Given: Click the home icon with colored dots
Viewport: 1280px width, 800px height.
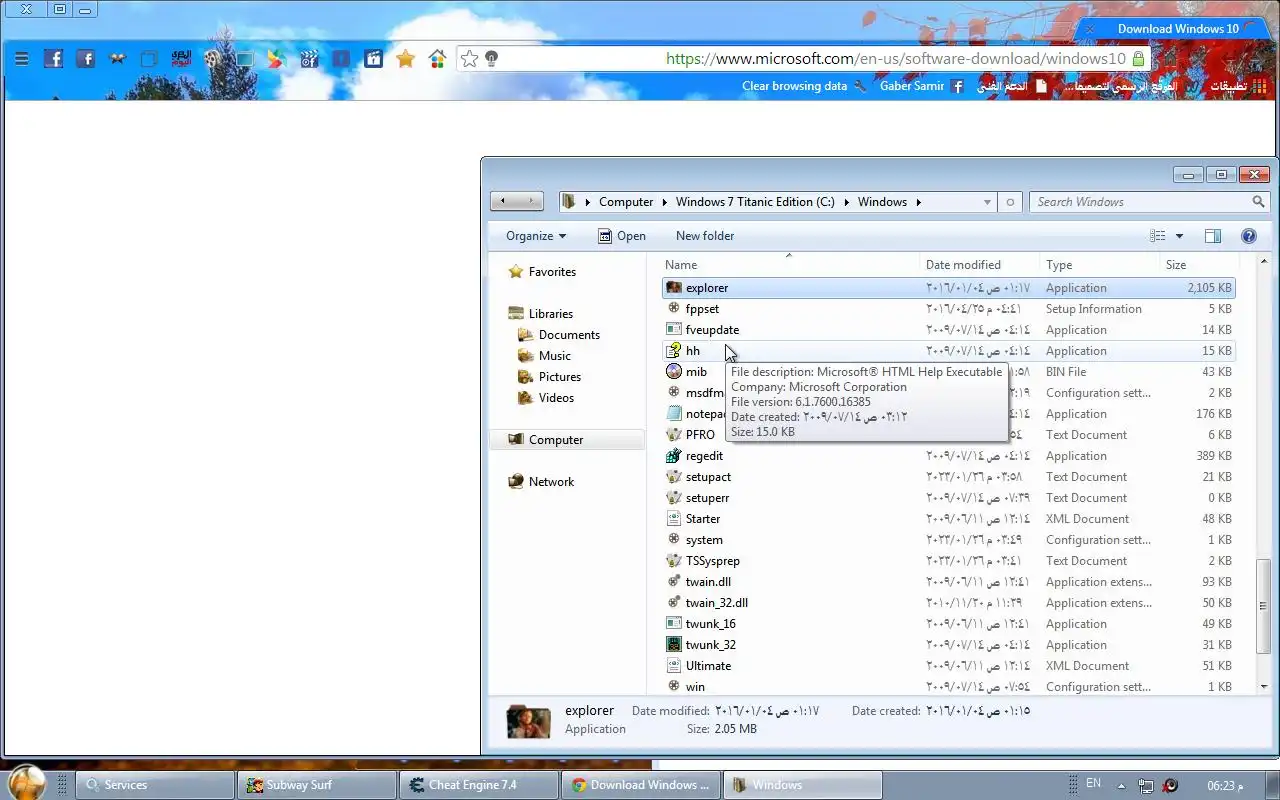Looking at the screenshot, I should pos(437,59).
